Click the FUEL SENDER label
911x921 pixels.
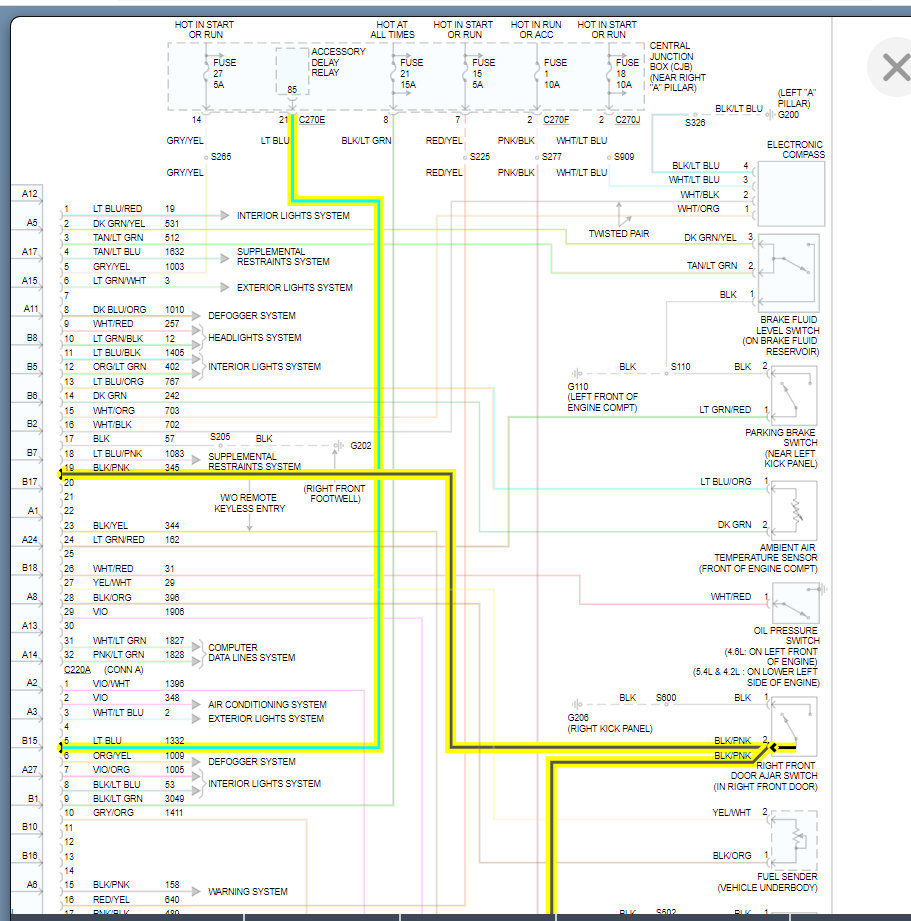pyautogui.click(x=786, y=876)
